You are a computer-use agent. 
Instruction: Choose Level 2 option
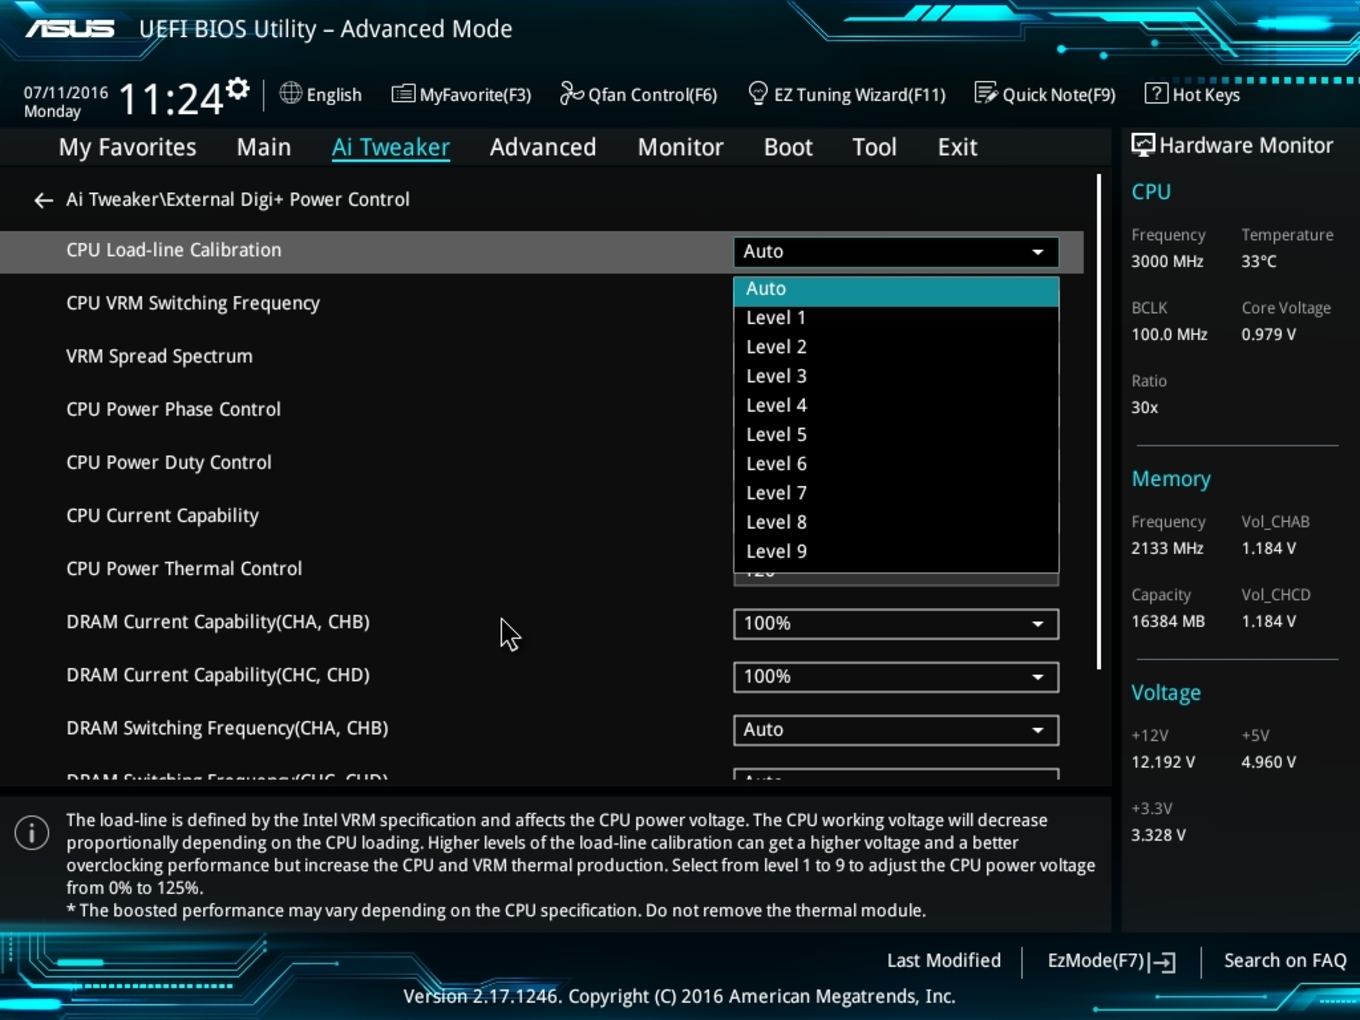896,347
